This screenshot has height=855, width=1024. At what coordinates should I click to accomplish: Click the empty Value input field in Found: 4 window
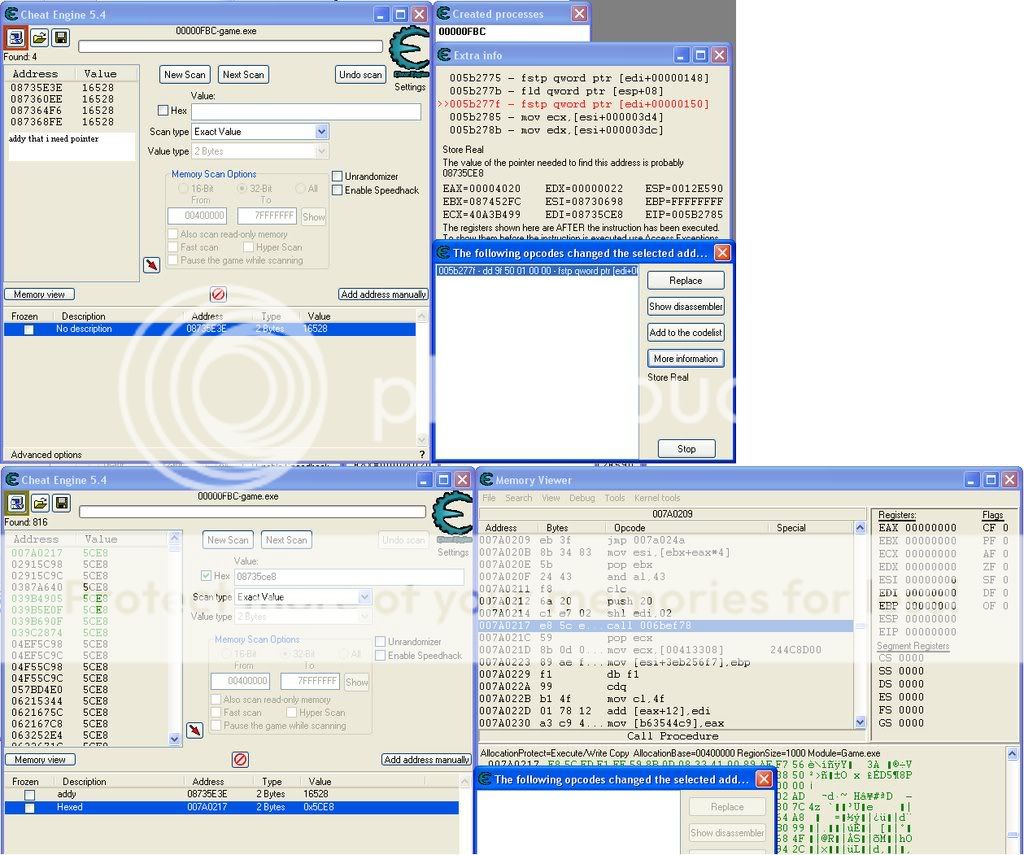pyautogui.click(x=305, y=112)
